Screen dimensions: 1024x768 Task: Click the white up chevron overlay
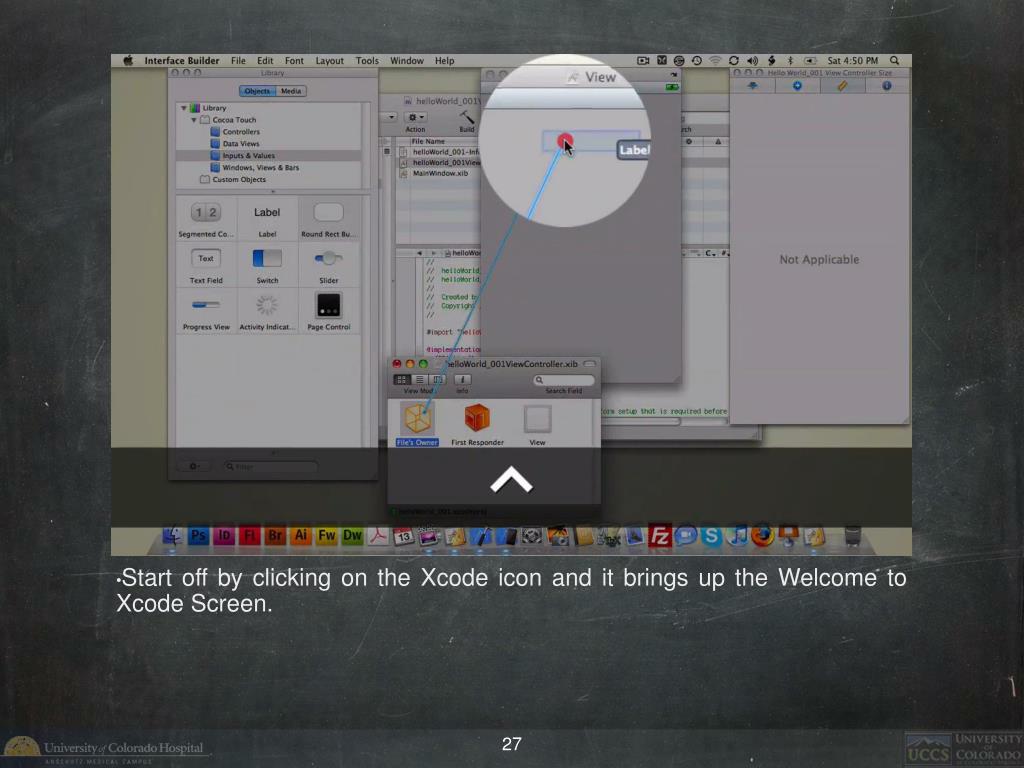[511, 480]
